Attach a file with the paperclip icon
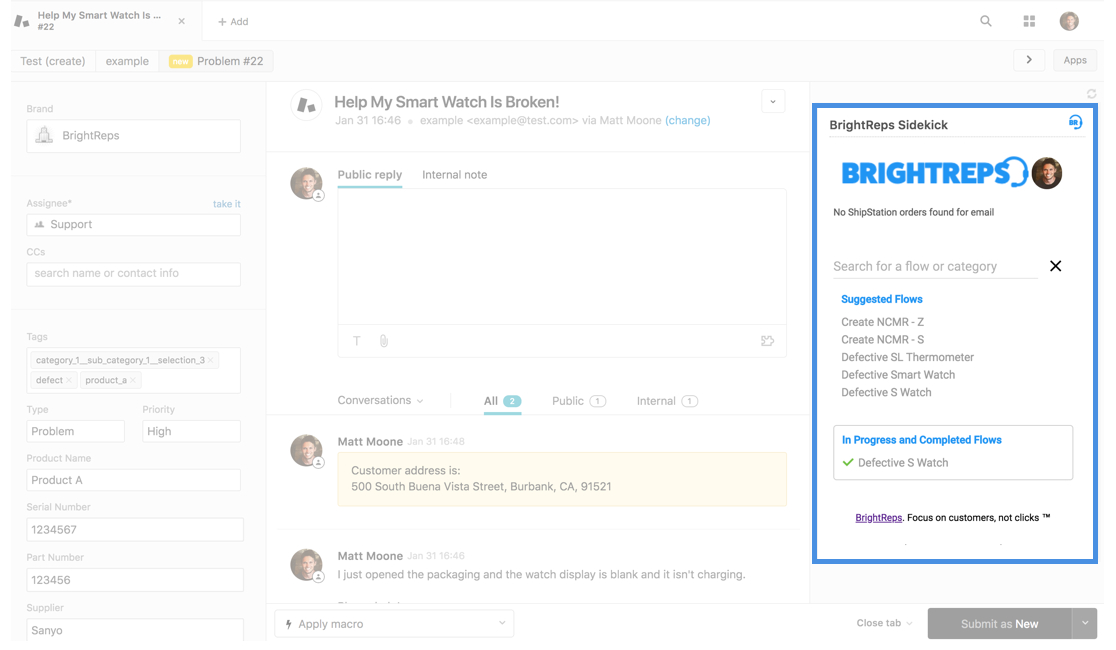1116x650 pixels. [384, 341]
